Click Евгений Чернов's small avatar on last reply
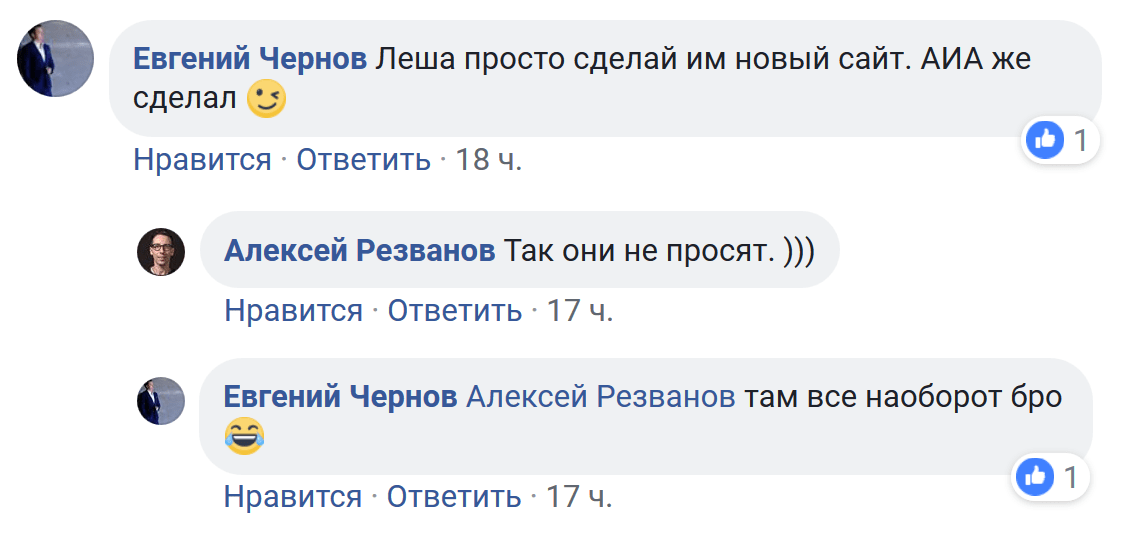The image size is (1121, 535). (x=161, y=401)
